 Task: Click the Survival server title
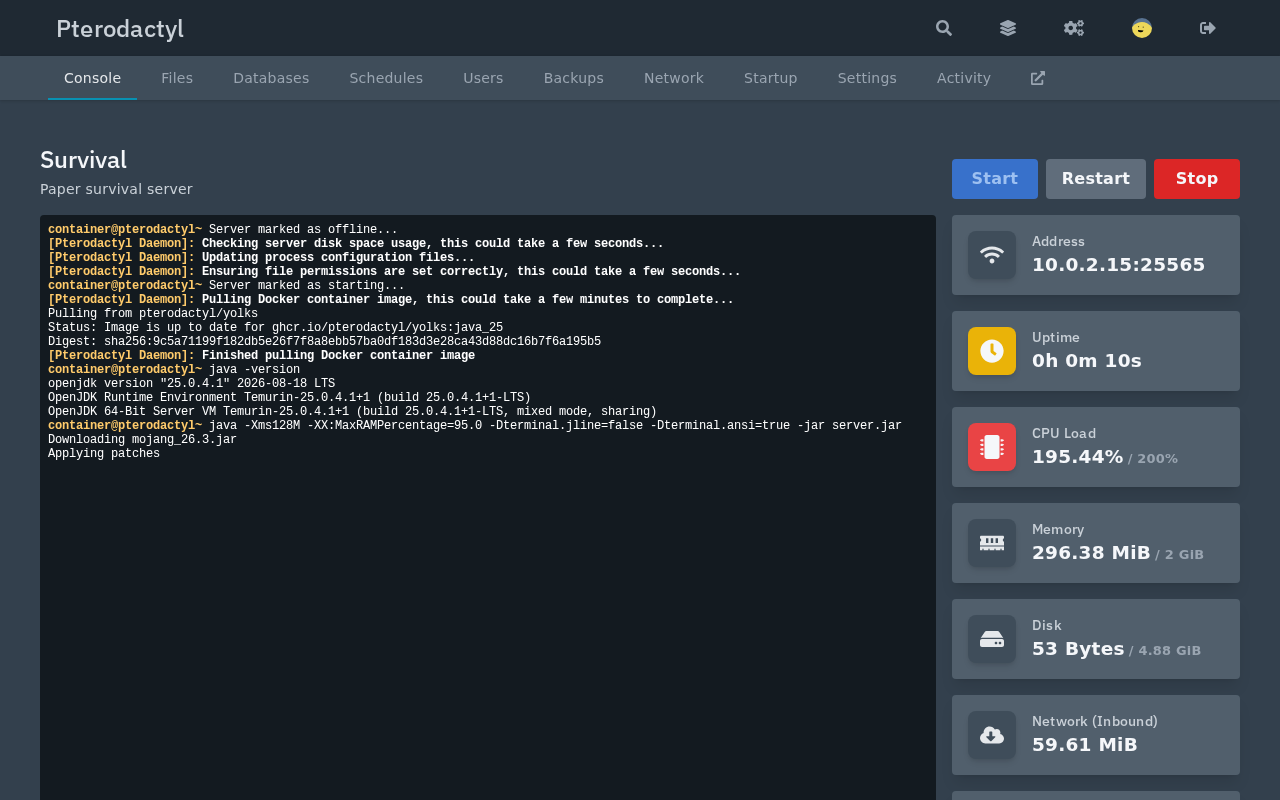(83, 160)
